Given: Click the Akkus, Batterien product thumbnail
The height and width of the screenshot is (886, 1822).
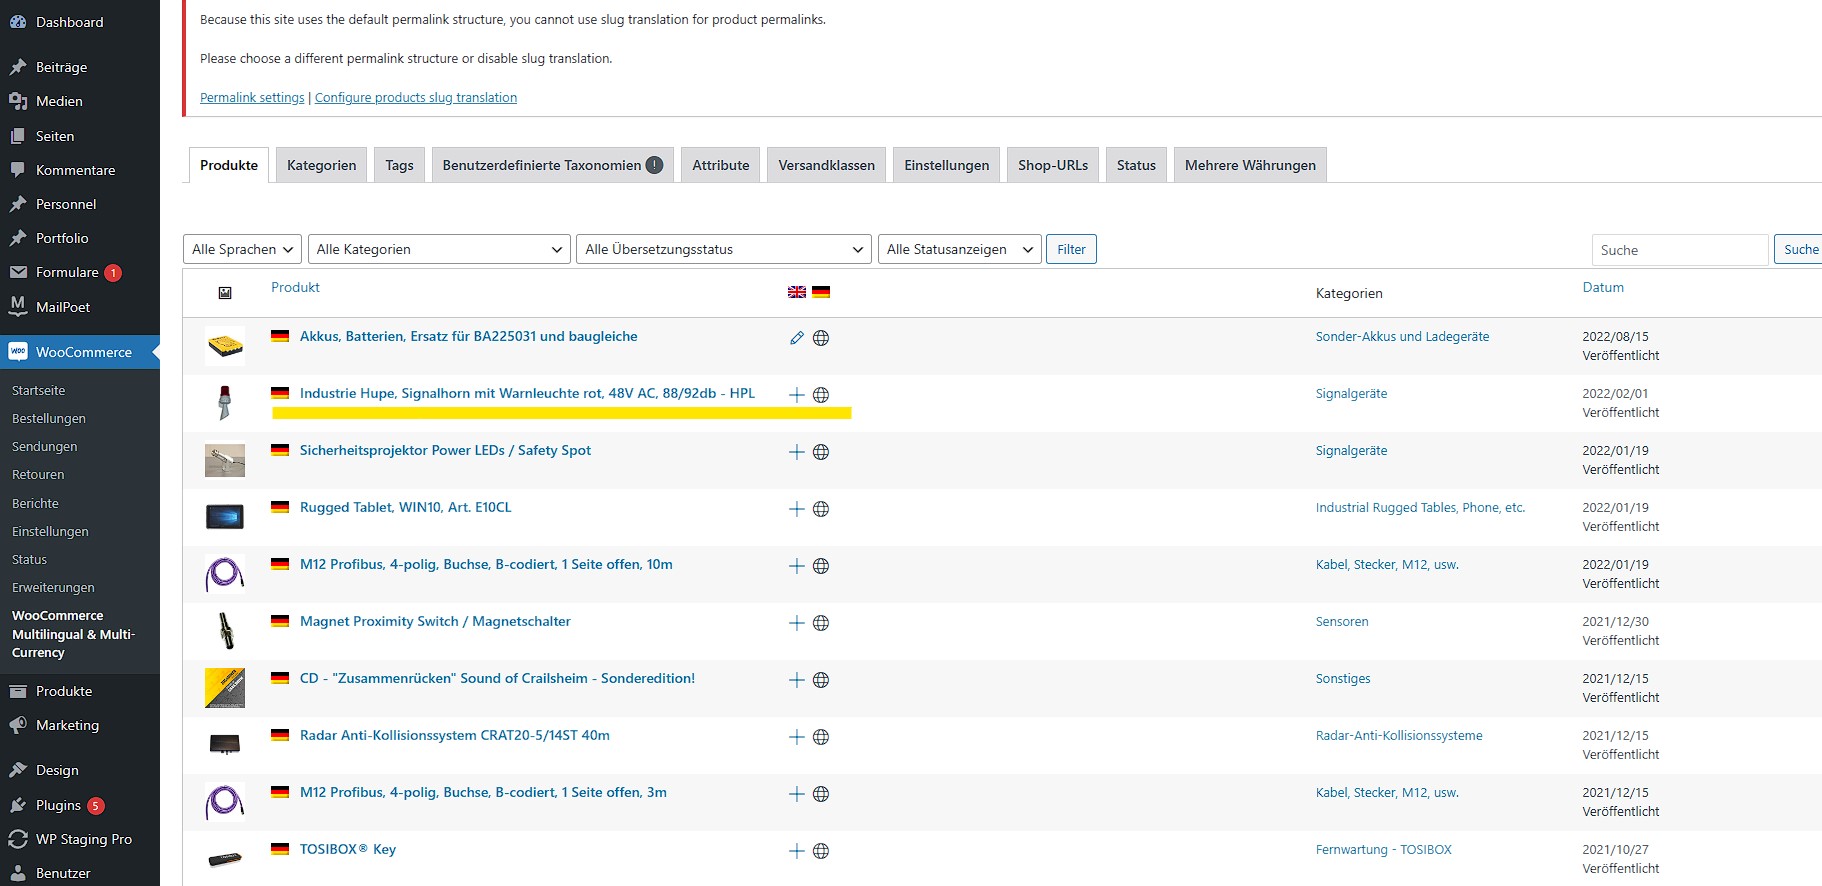Looking at the screenshot, I should pyautogui.click(x=225, y=346).
